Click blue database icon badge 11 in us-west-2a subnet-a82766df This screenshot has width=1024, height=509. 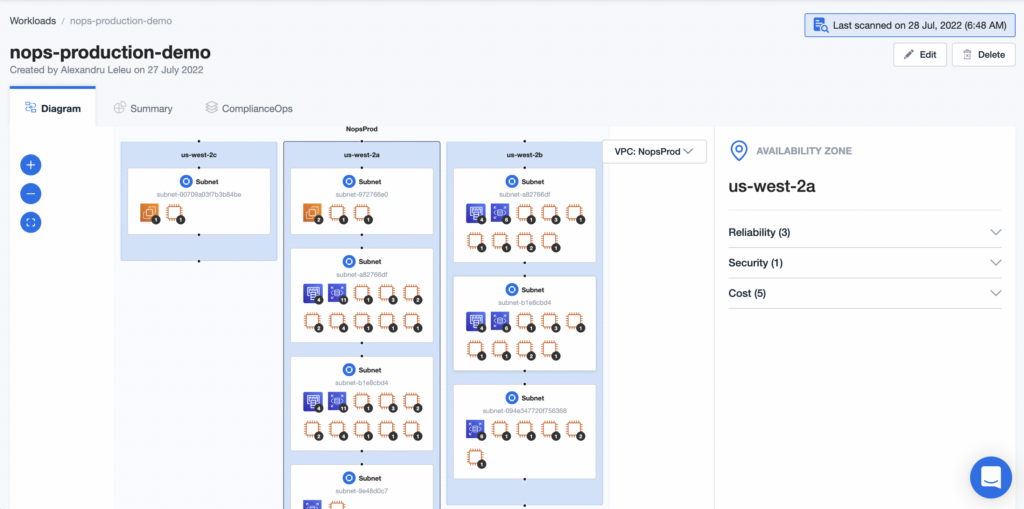(338, 293)
